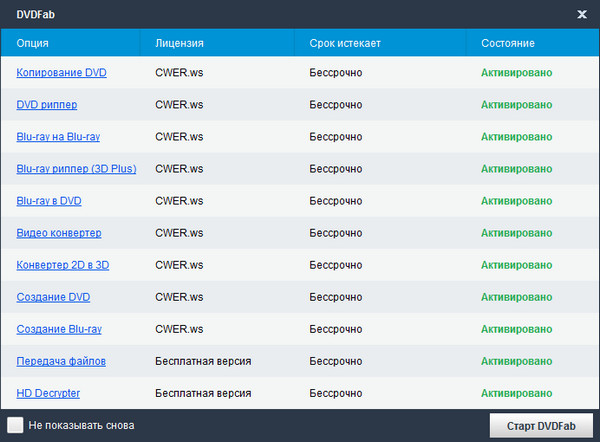The image size is (600, 442).
Task: Click the Состояние column header
Action: [508, 44]
